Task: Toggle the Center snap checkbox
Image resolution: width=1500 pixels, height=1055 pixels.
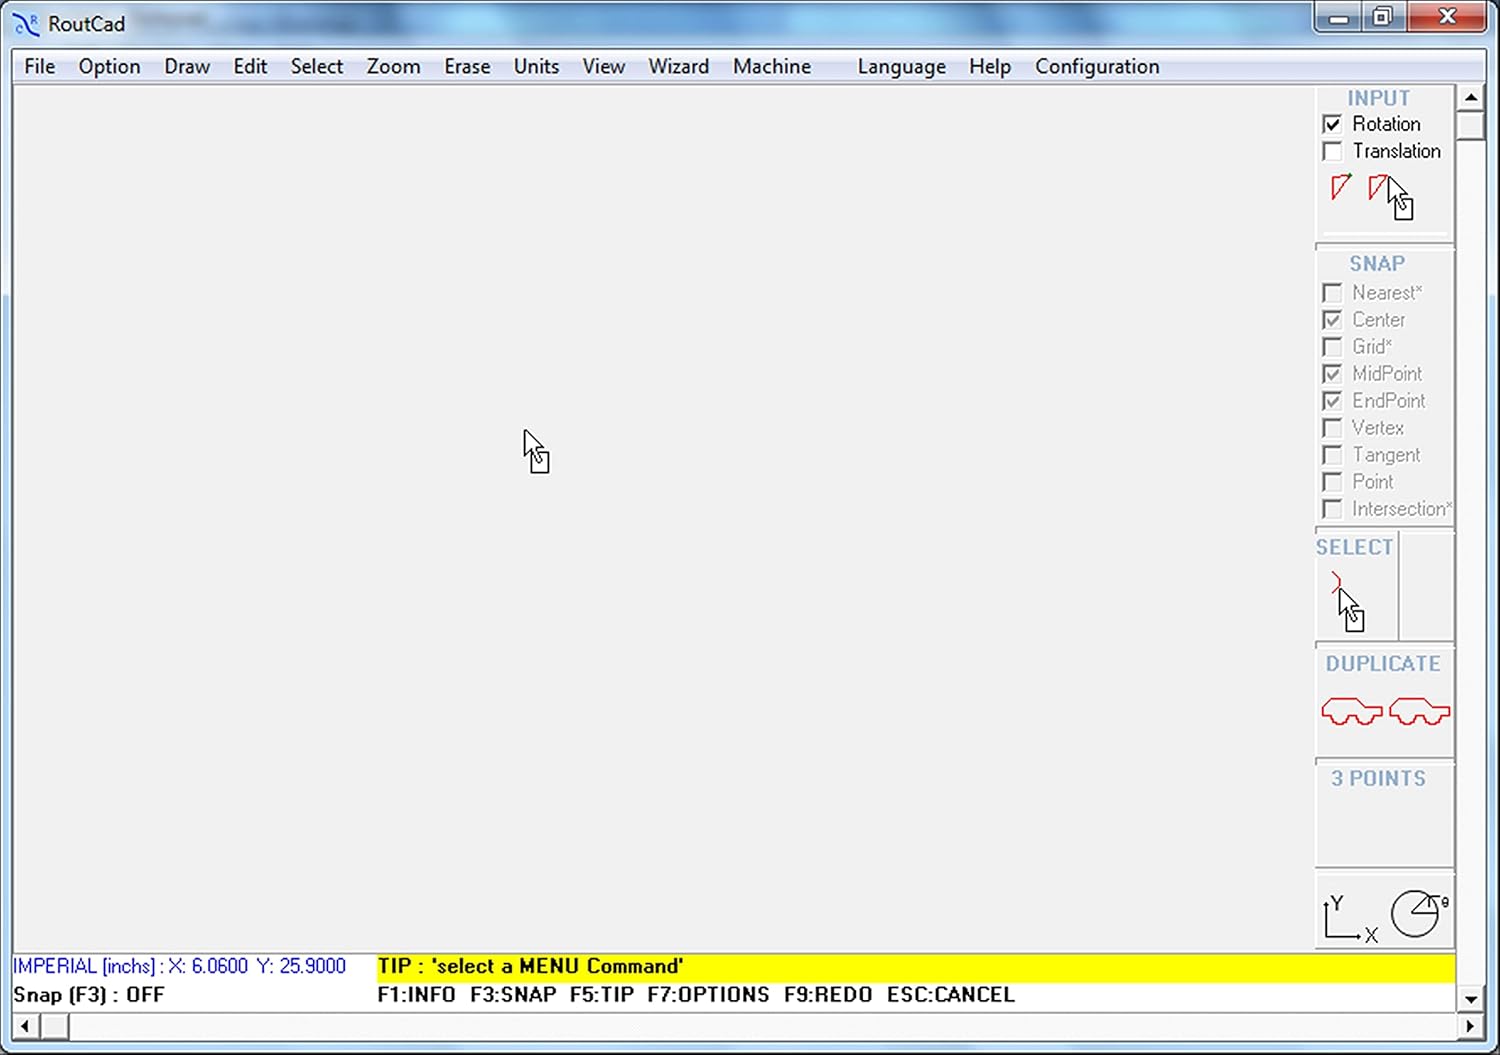Action: pyautogui.click(x=1332, y=320)
